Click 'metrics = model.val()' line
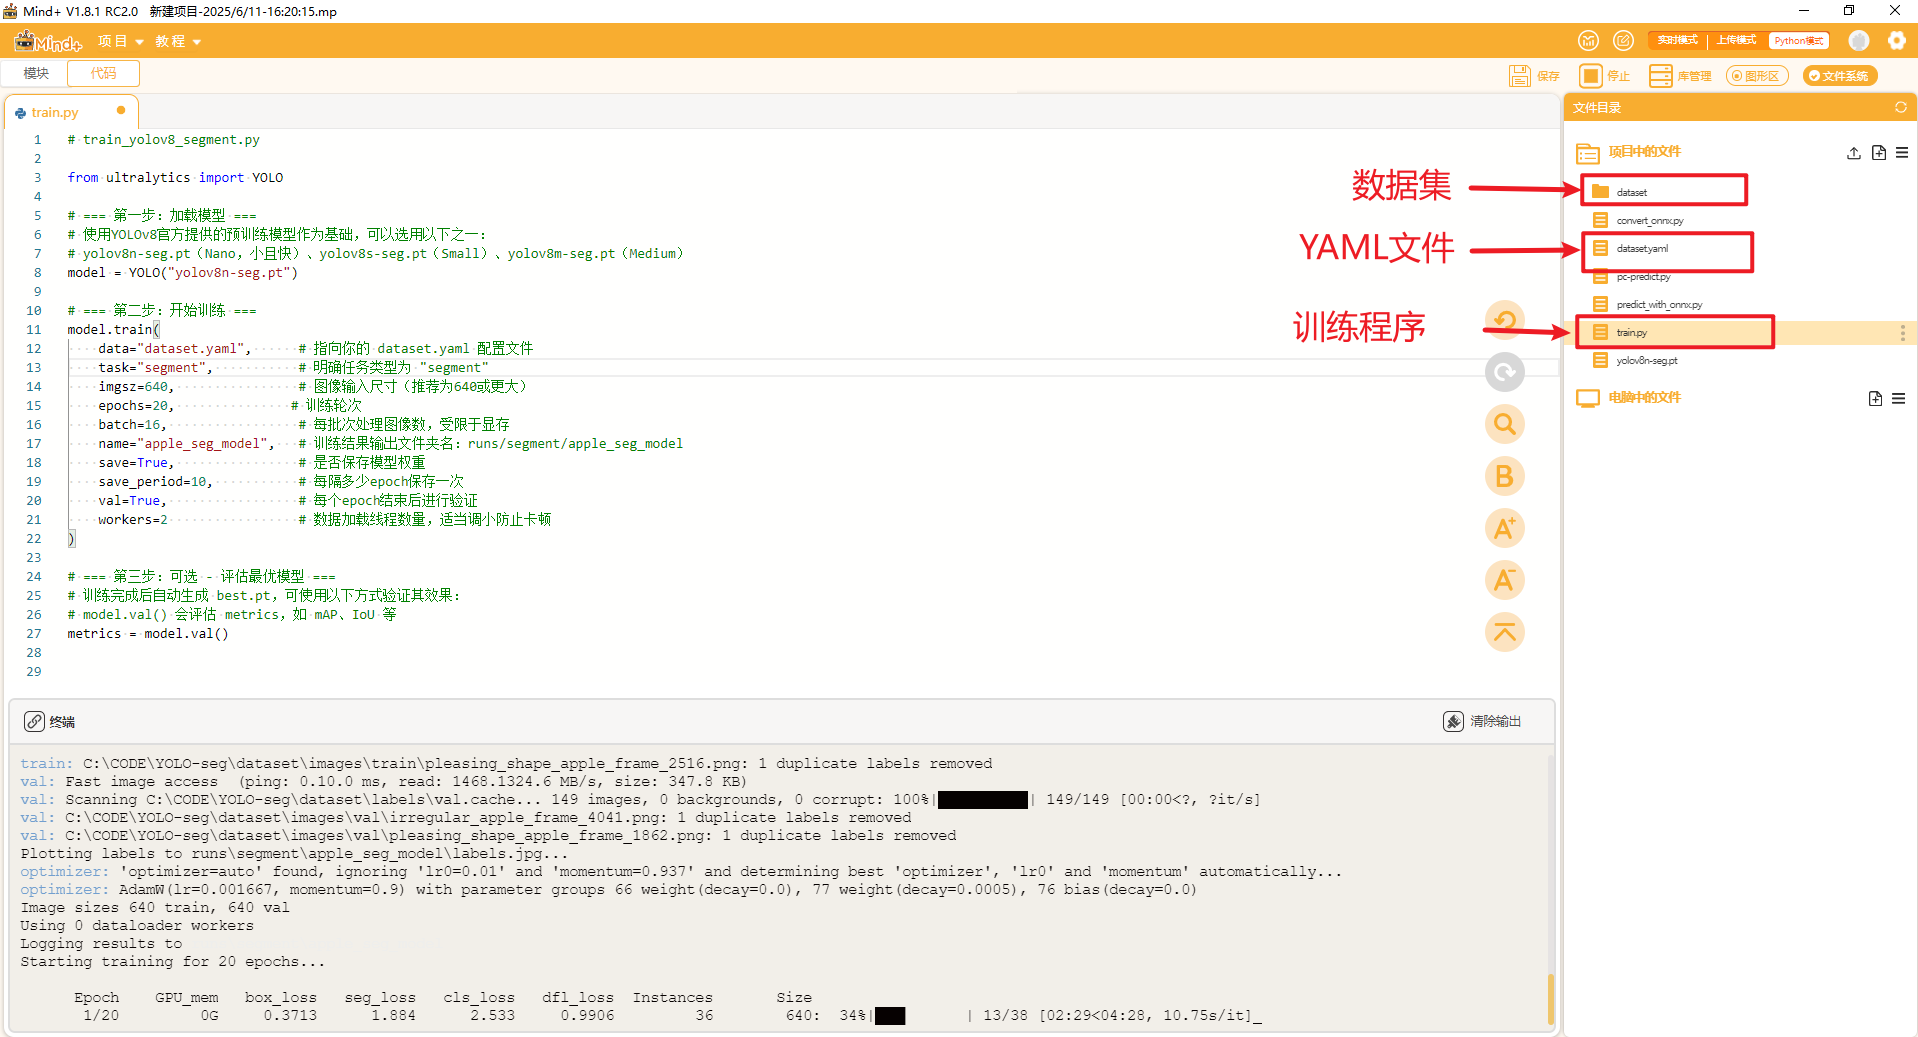Screen dimensions: 1918x1037 point(148,633)
